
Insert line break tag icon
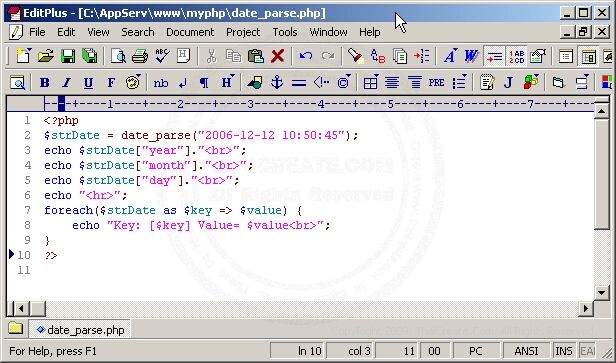[x=183, y=82]
